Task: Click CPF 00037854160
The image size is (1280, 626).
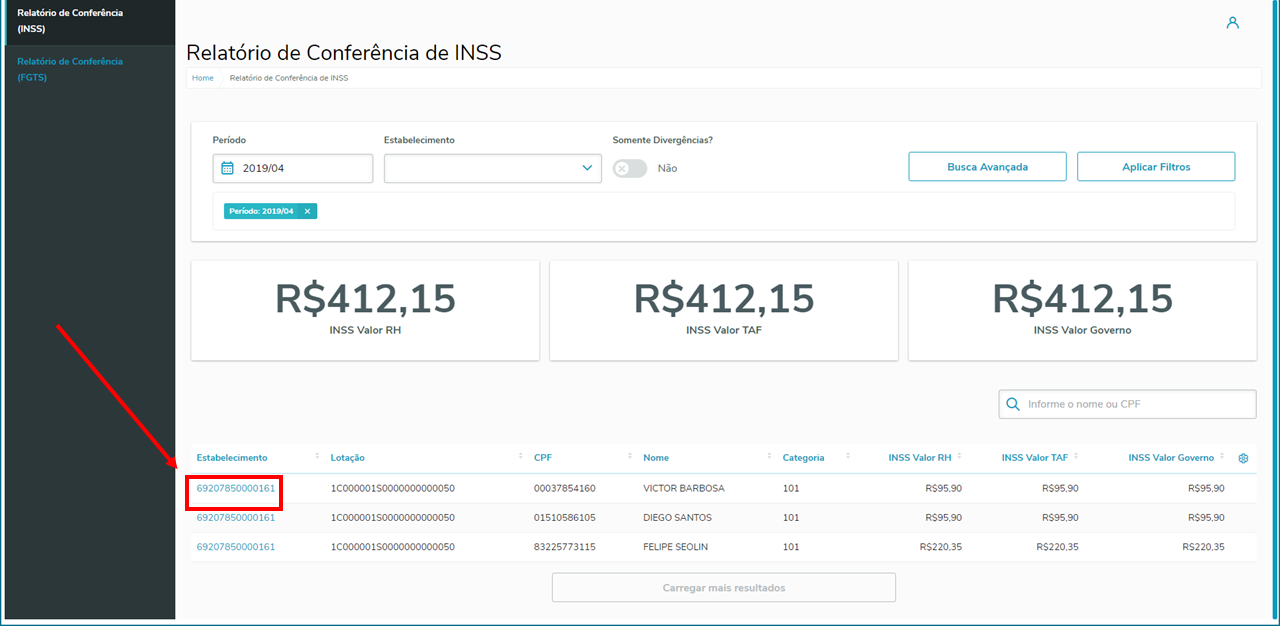Action: 565,489
